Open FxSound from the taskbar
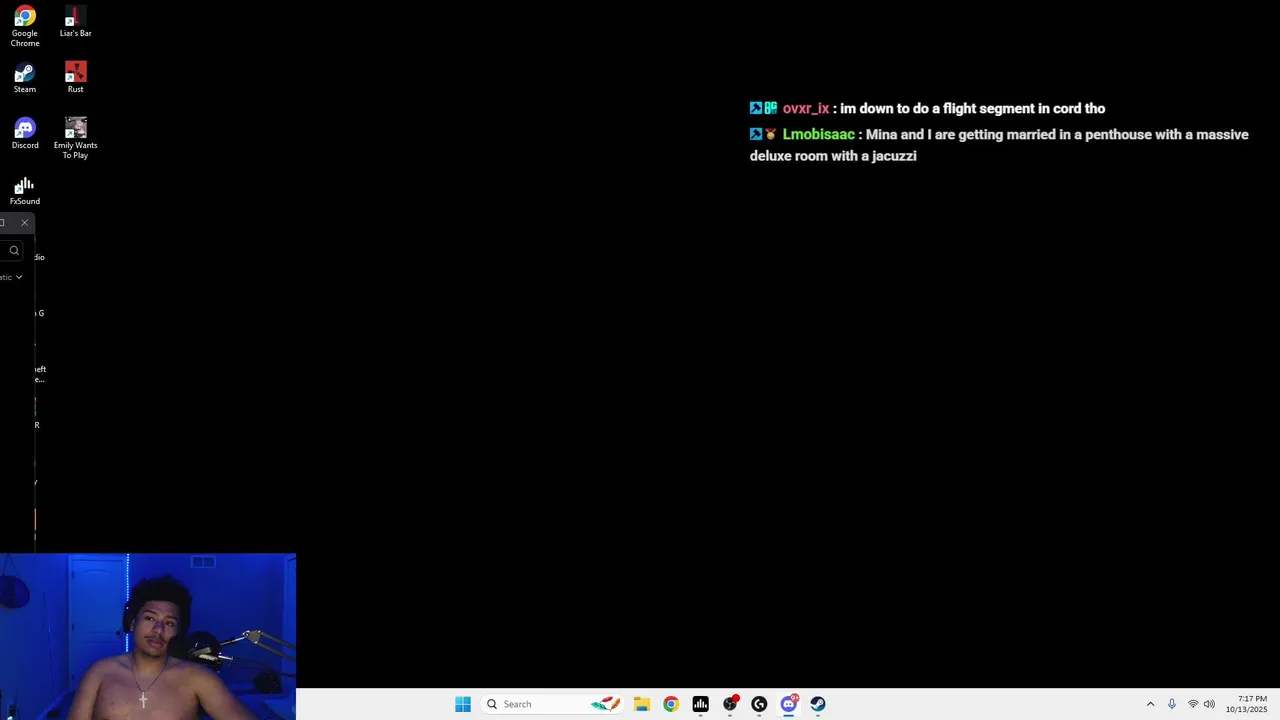The image size is (1280, 720). [x=700, y=704]
